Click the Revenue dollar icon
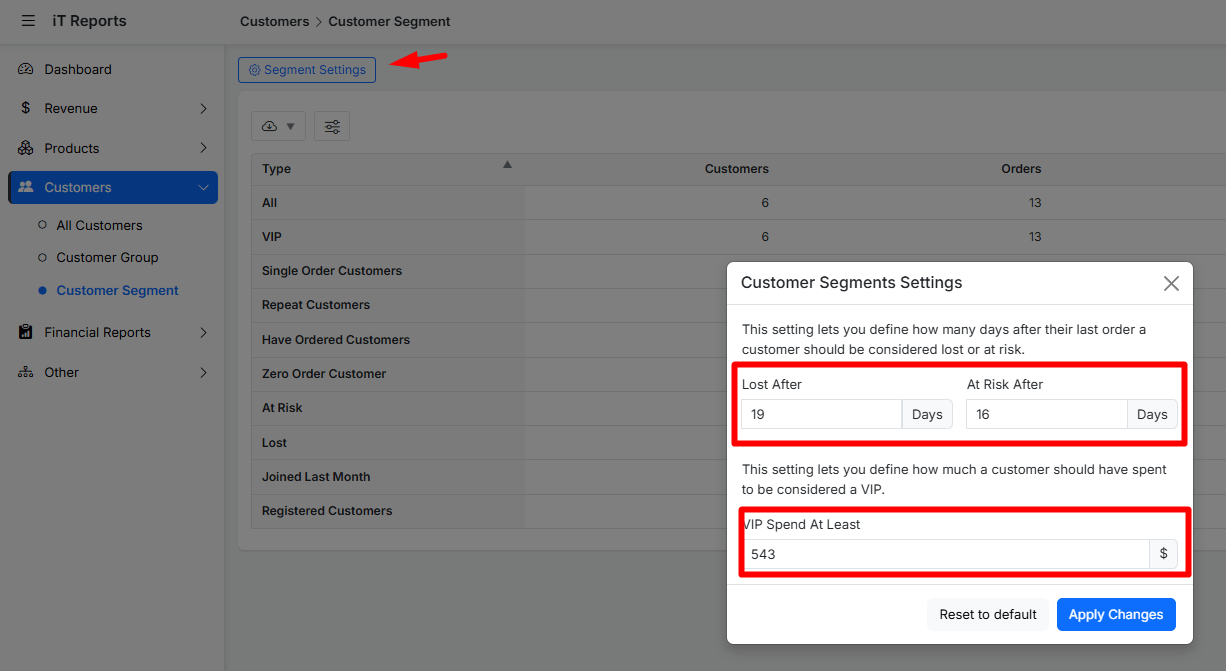The image size is (1226, 671). pos(26,108)
